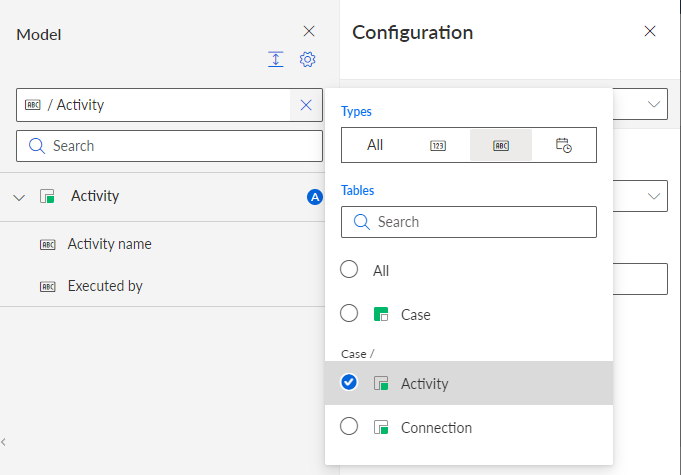
Task: Click the left collapse arrow at bottom-left edge
Action: (x=3, y=442)
